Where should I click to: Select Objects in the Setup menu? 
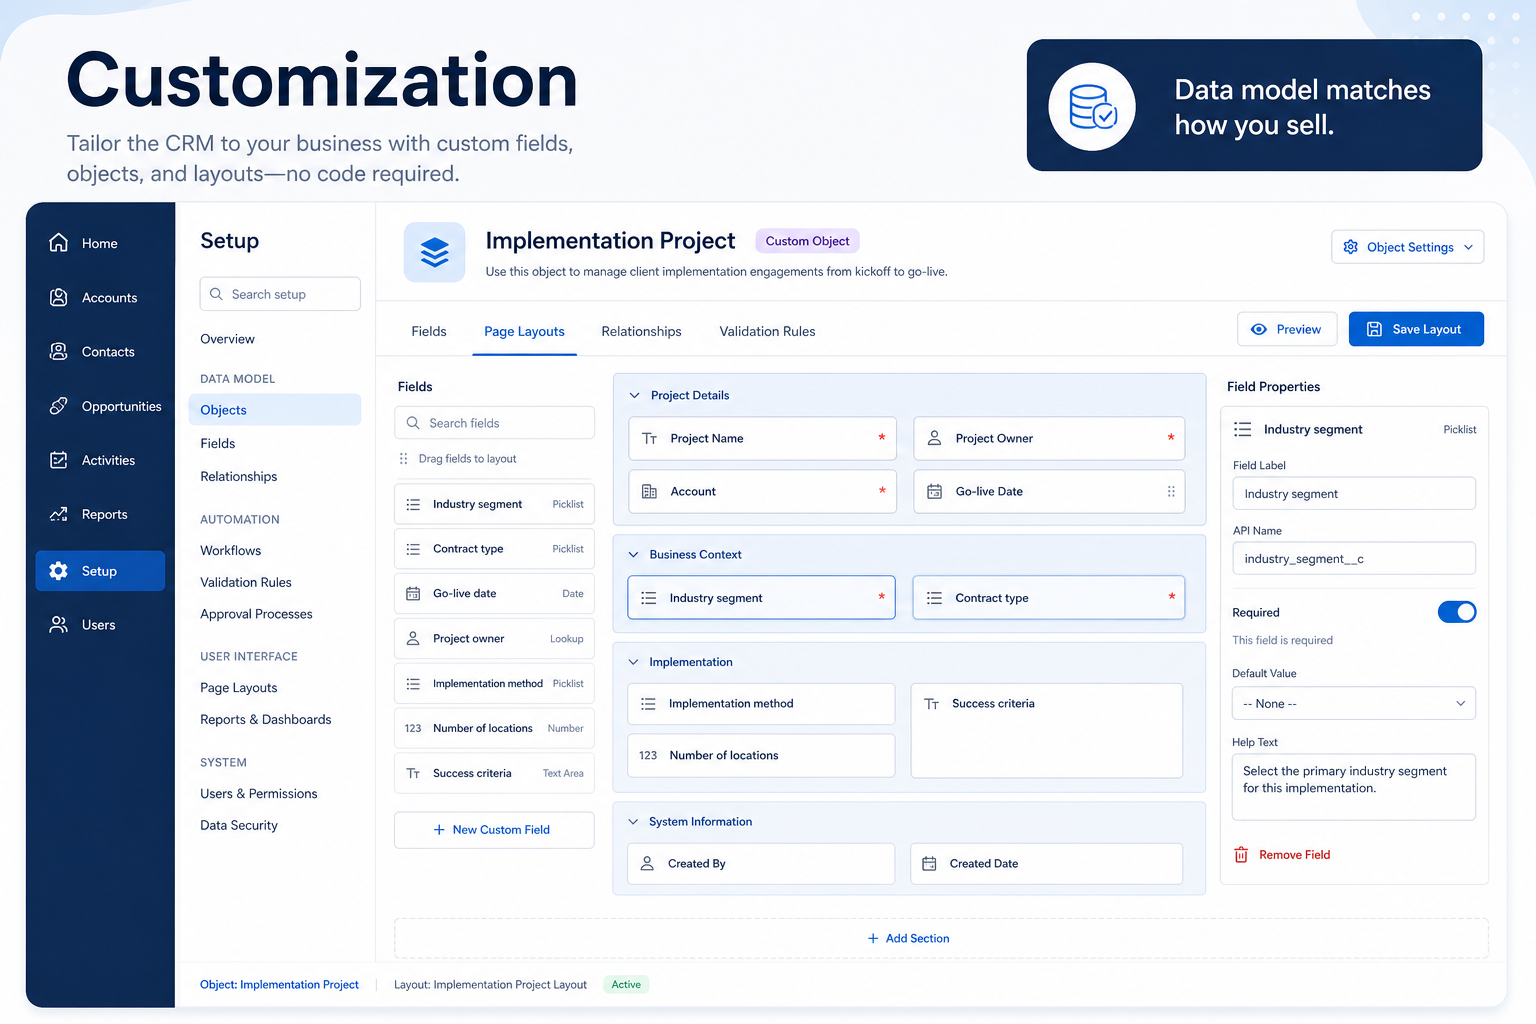click(275, 410)
